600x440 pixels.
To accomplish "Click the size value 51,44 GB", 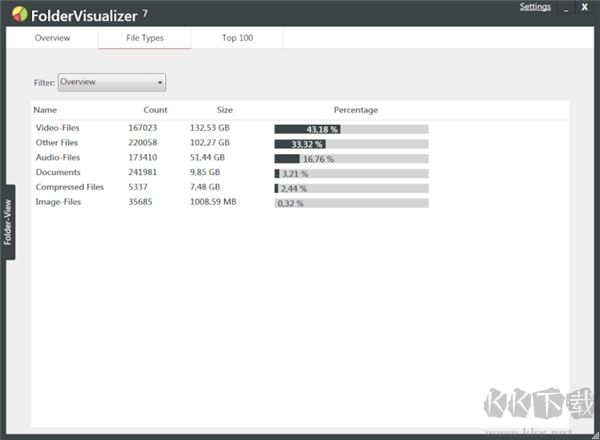I will pos(207,157).
